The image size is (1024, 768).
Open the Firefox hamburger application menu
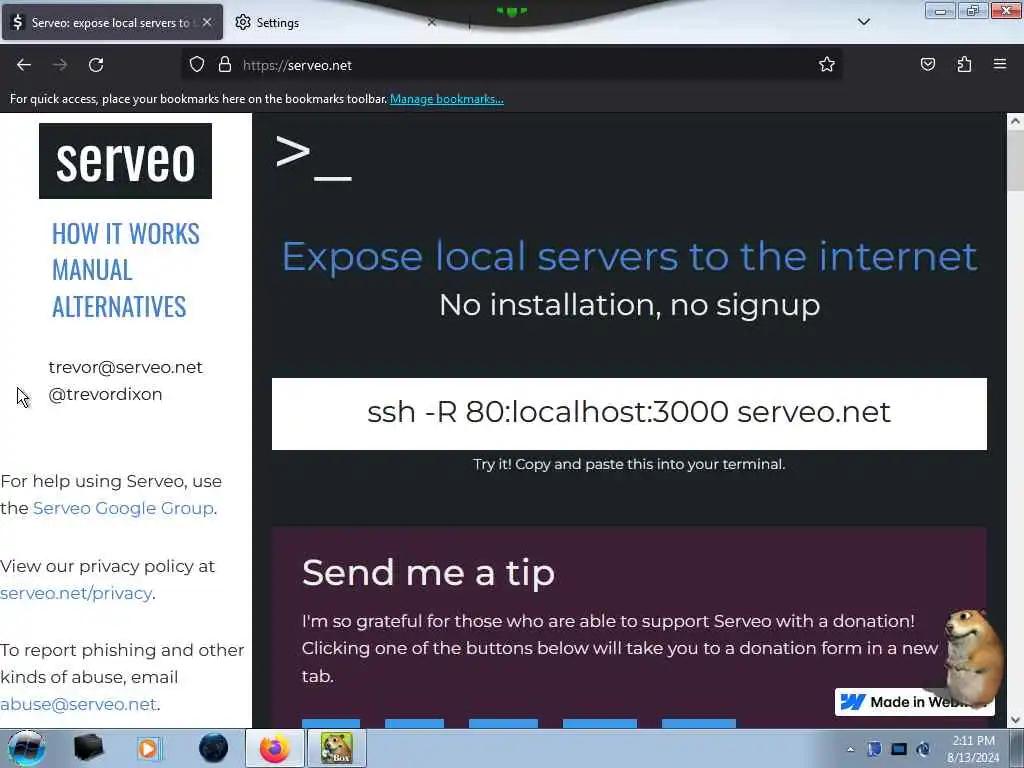[1000, 64]
